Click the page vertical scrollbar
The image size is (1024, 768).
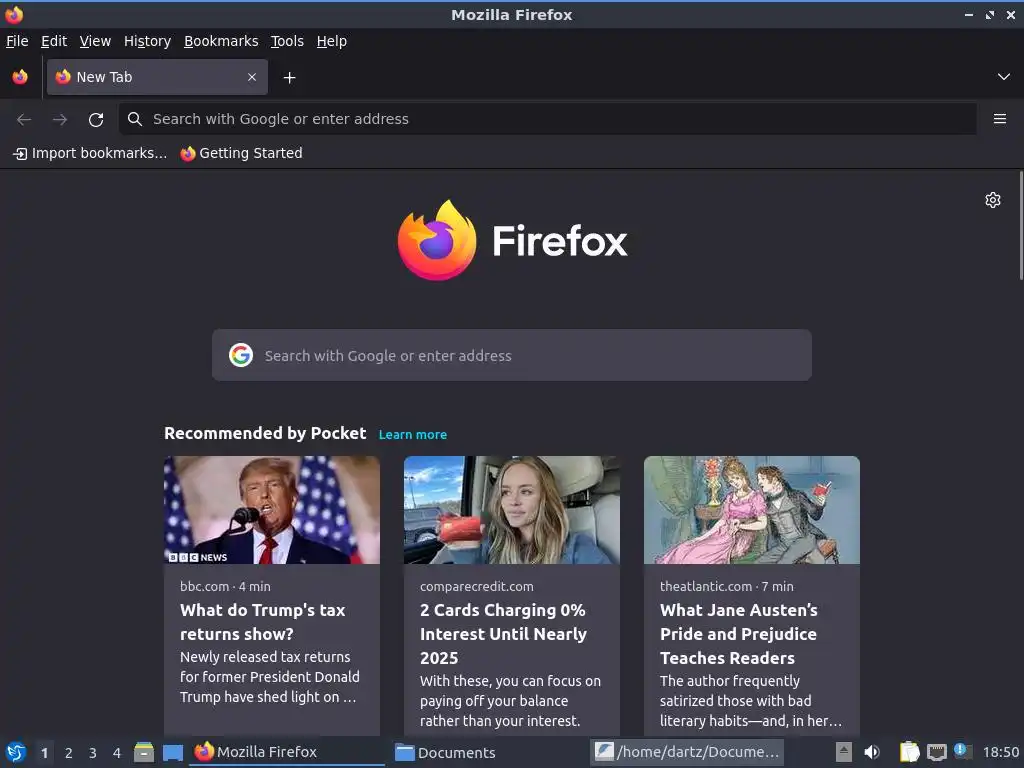pyautogui.click(x=1021, y=226)
